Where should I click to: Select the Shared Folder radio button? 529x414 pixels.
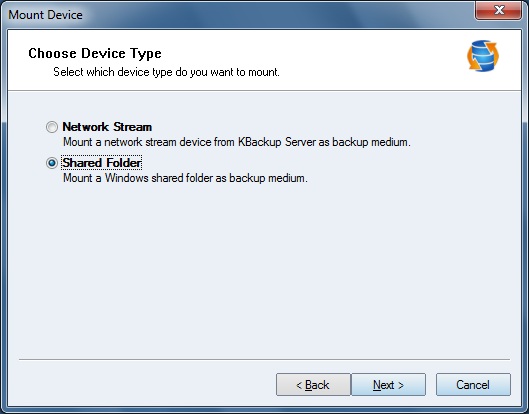point(52,163)
